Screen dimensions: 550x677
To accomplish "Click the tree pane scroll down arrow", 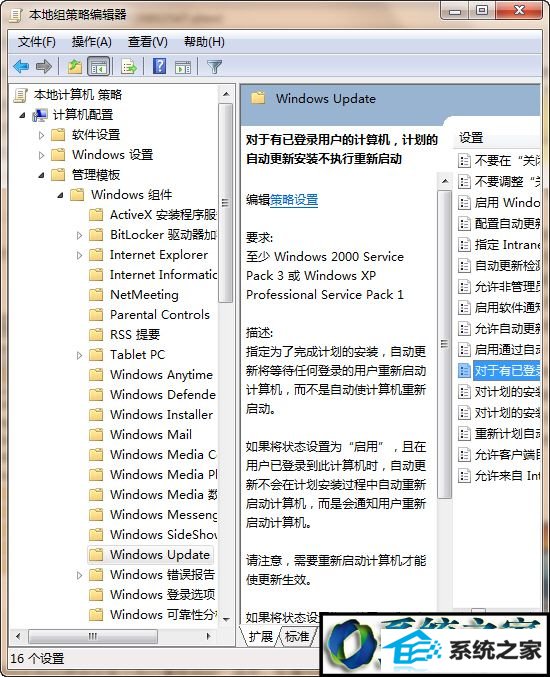I will (226, 619).
